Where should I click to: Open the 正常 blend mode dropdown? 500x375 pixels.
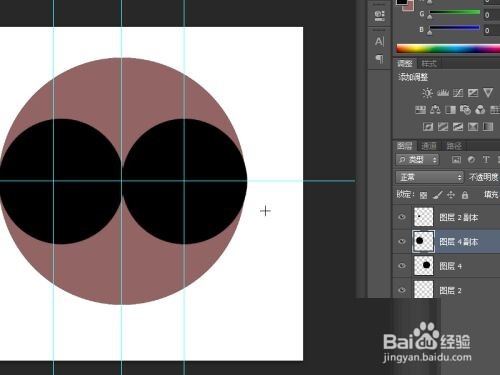click(429, 177)
